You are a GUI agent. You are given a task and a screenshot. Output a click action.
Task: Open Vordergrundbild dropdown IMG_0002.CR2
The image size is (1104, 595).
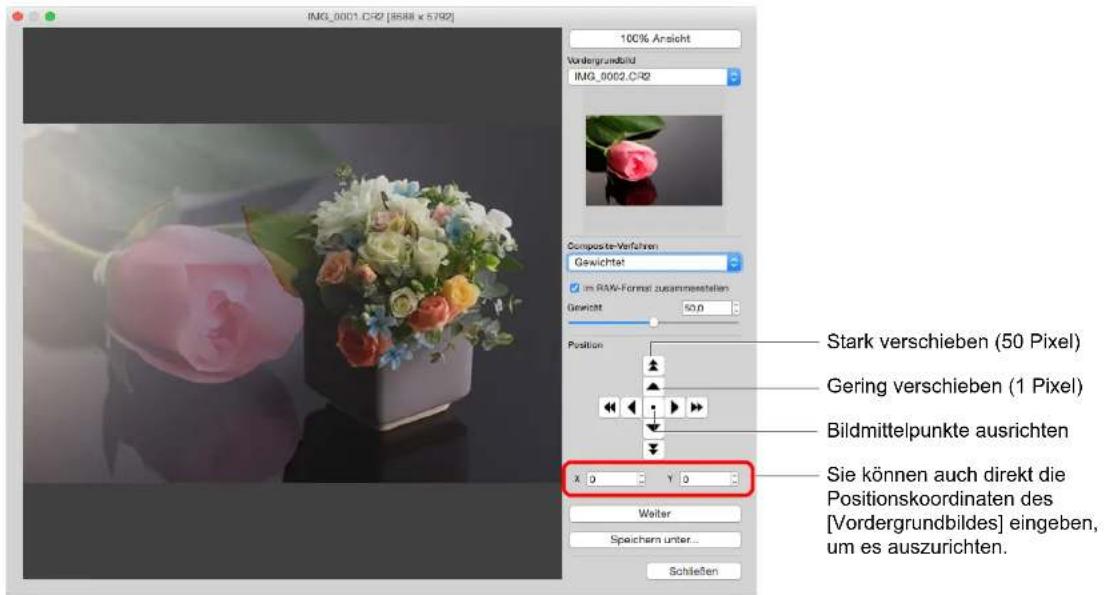pos(654,77)
